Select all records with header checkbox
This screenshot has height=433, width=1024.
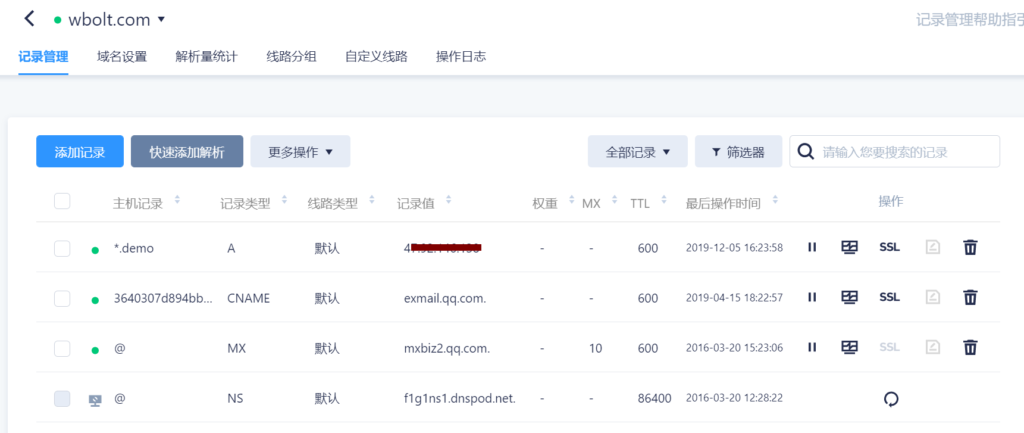62,202
